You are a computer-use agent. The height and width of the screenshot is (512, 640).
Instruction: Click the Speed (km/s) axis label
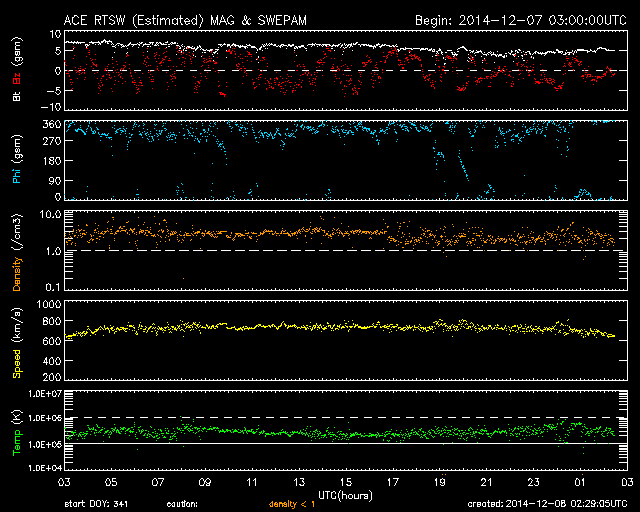click(17, 341)
